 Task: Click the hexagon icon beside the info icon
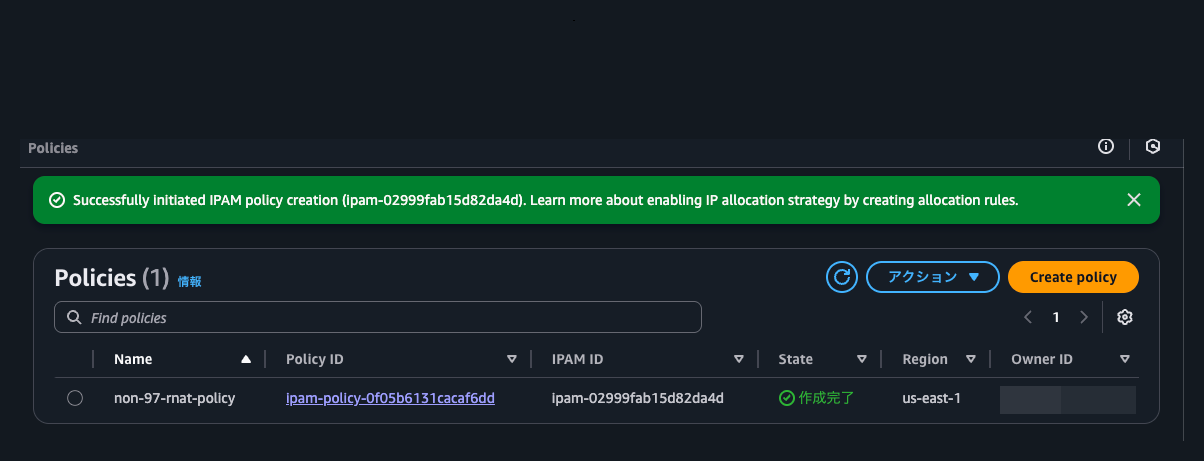click(x=1153, y=147)
